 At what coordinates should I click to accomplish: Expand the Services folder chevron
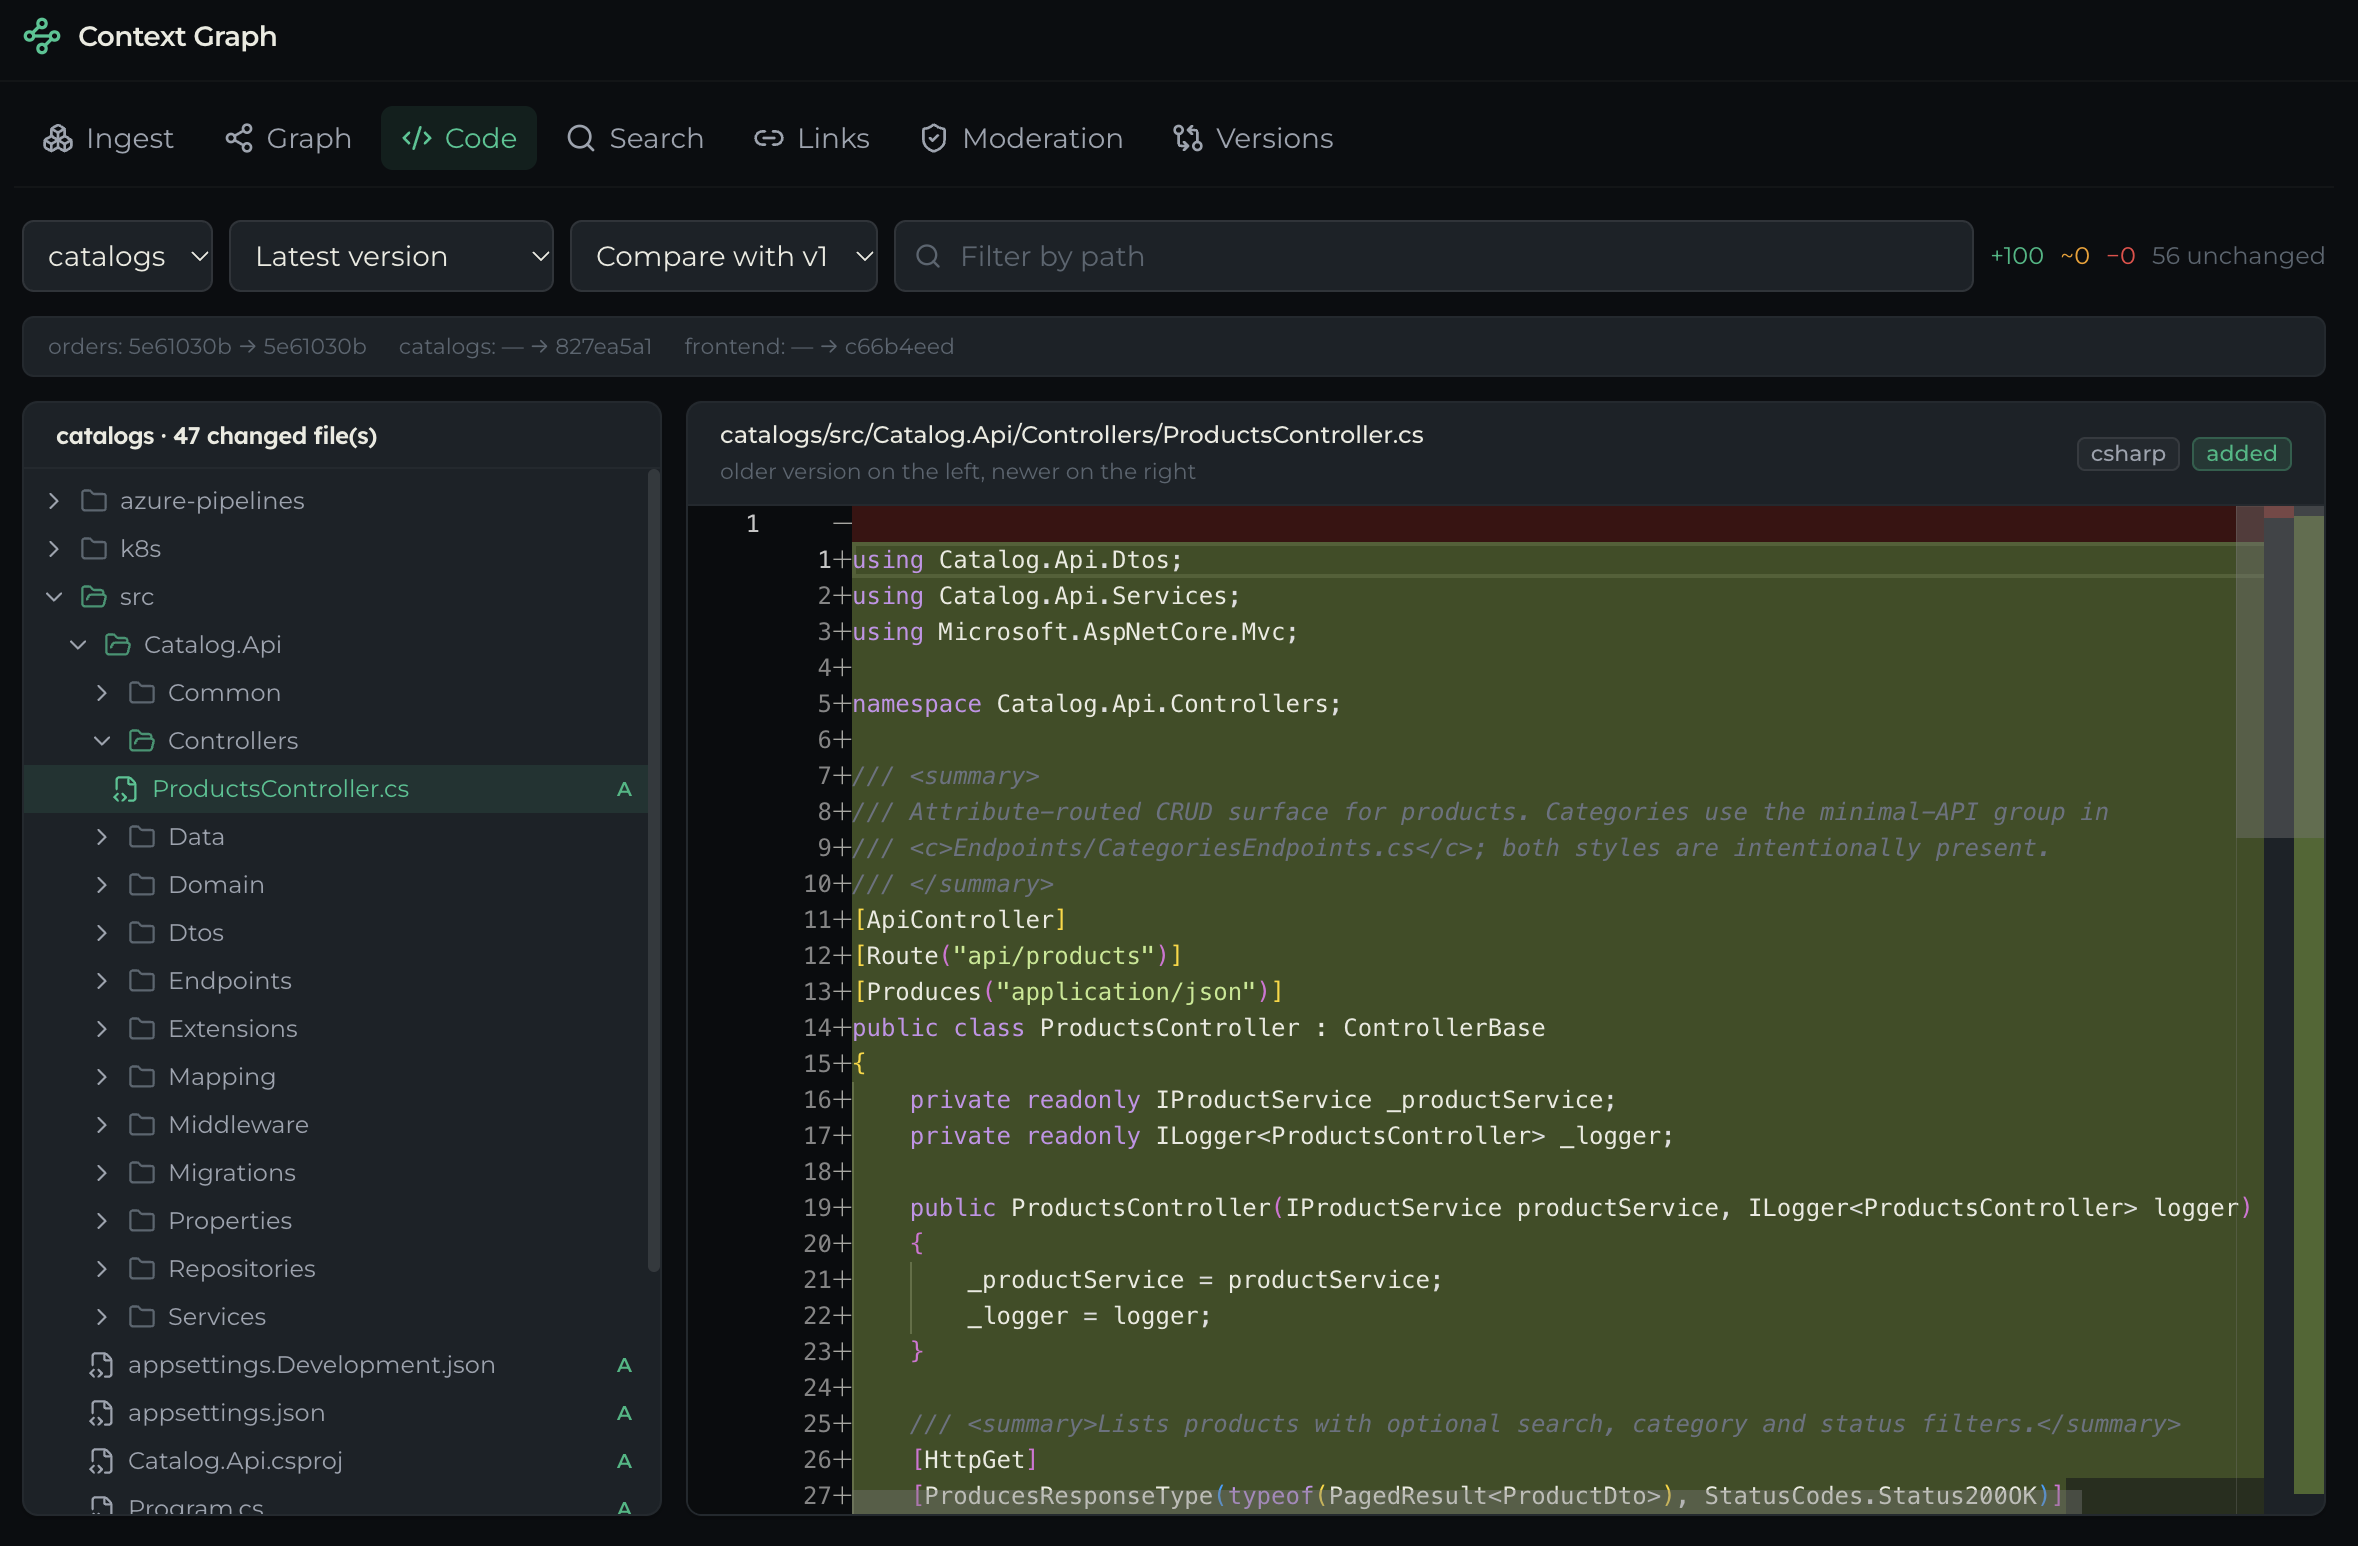pos(102,1316)
